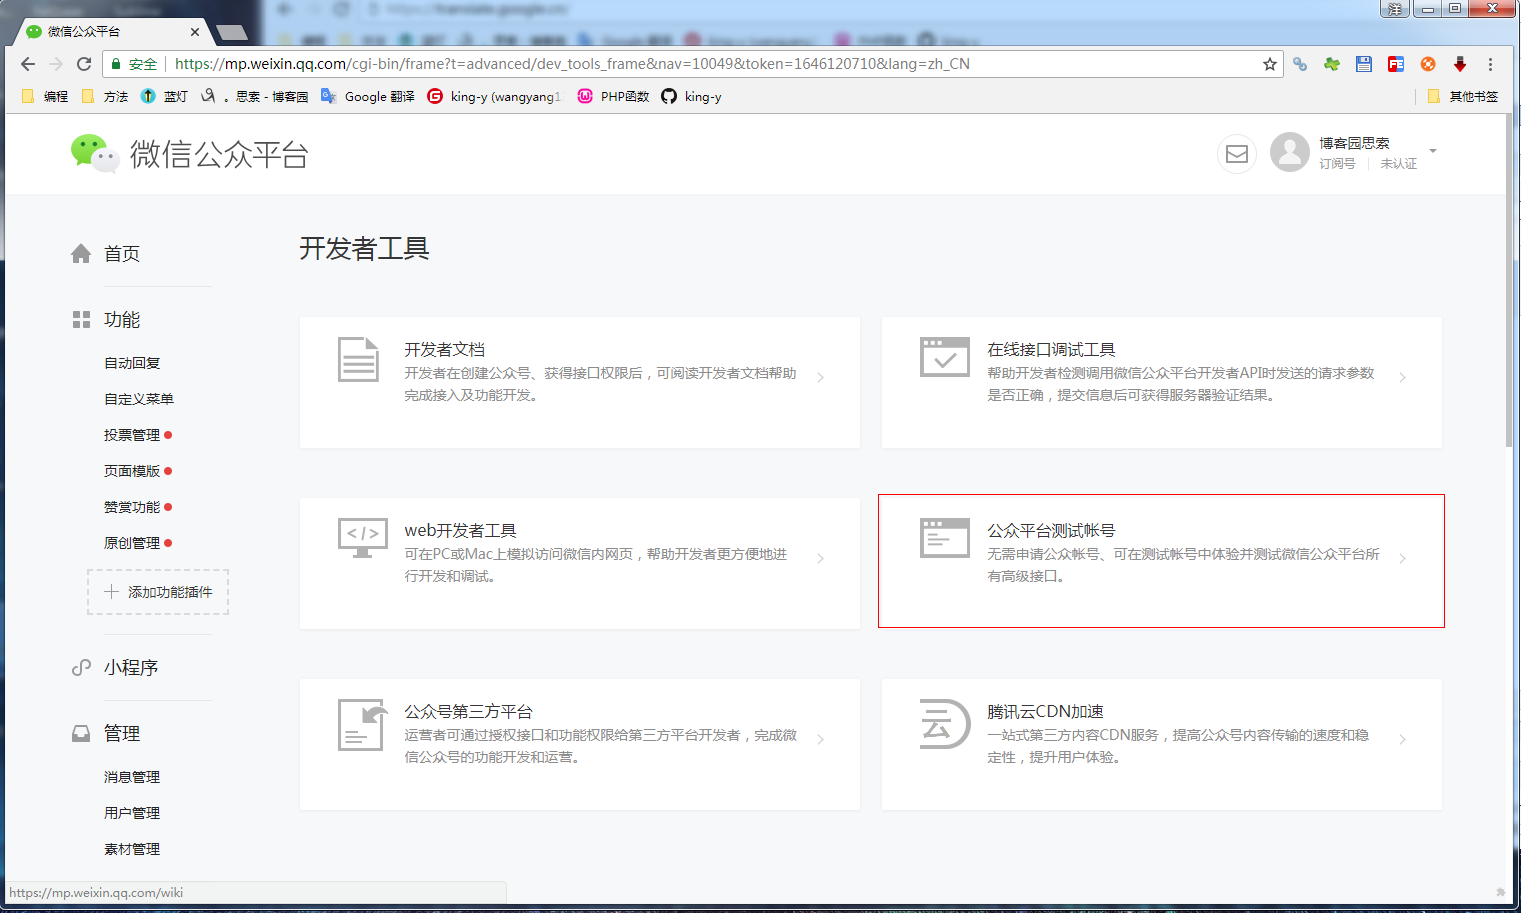Click the WeChat logo in the page header
The height and width of the screenshot is (913, 1521).
[95, 153]
